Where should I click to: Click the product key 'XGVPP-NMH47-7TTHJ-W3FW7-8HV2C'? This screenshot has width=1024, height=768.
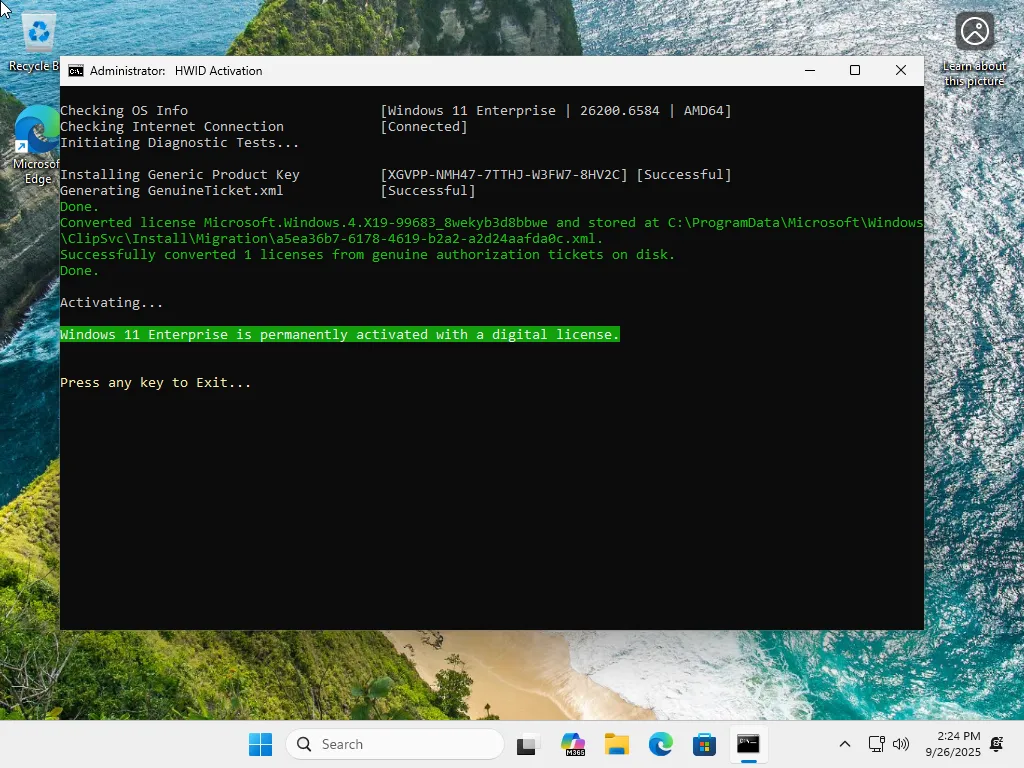tap(504, 175)
